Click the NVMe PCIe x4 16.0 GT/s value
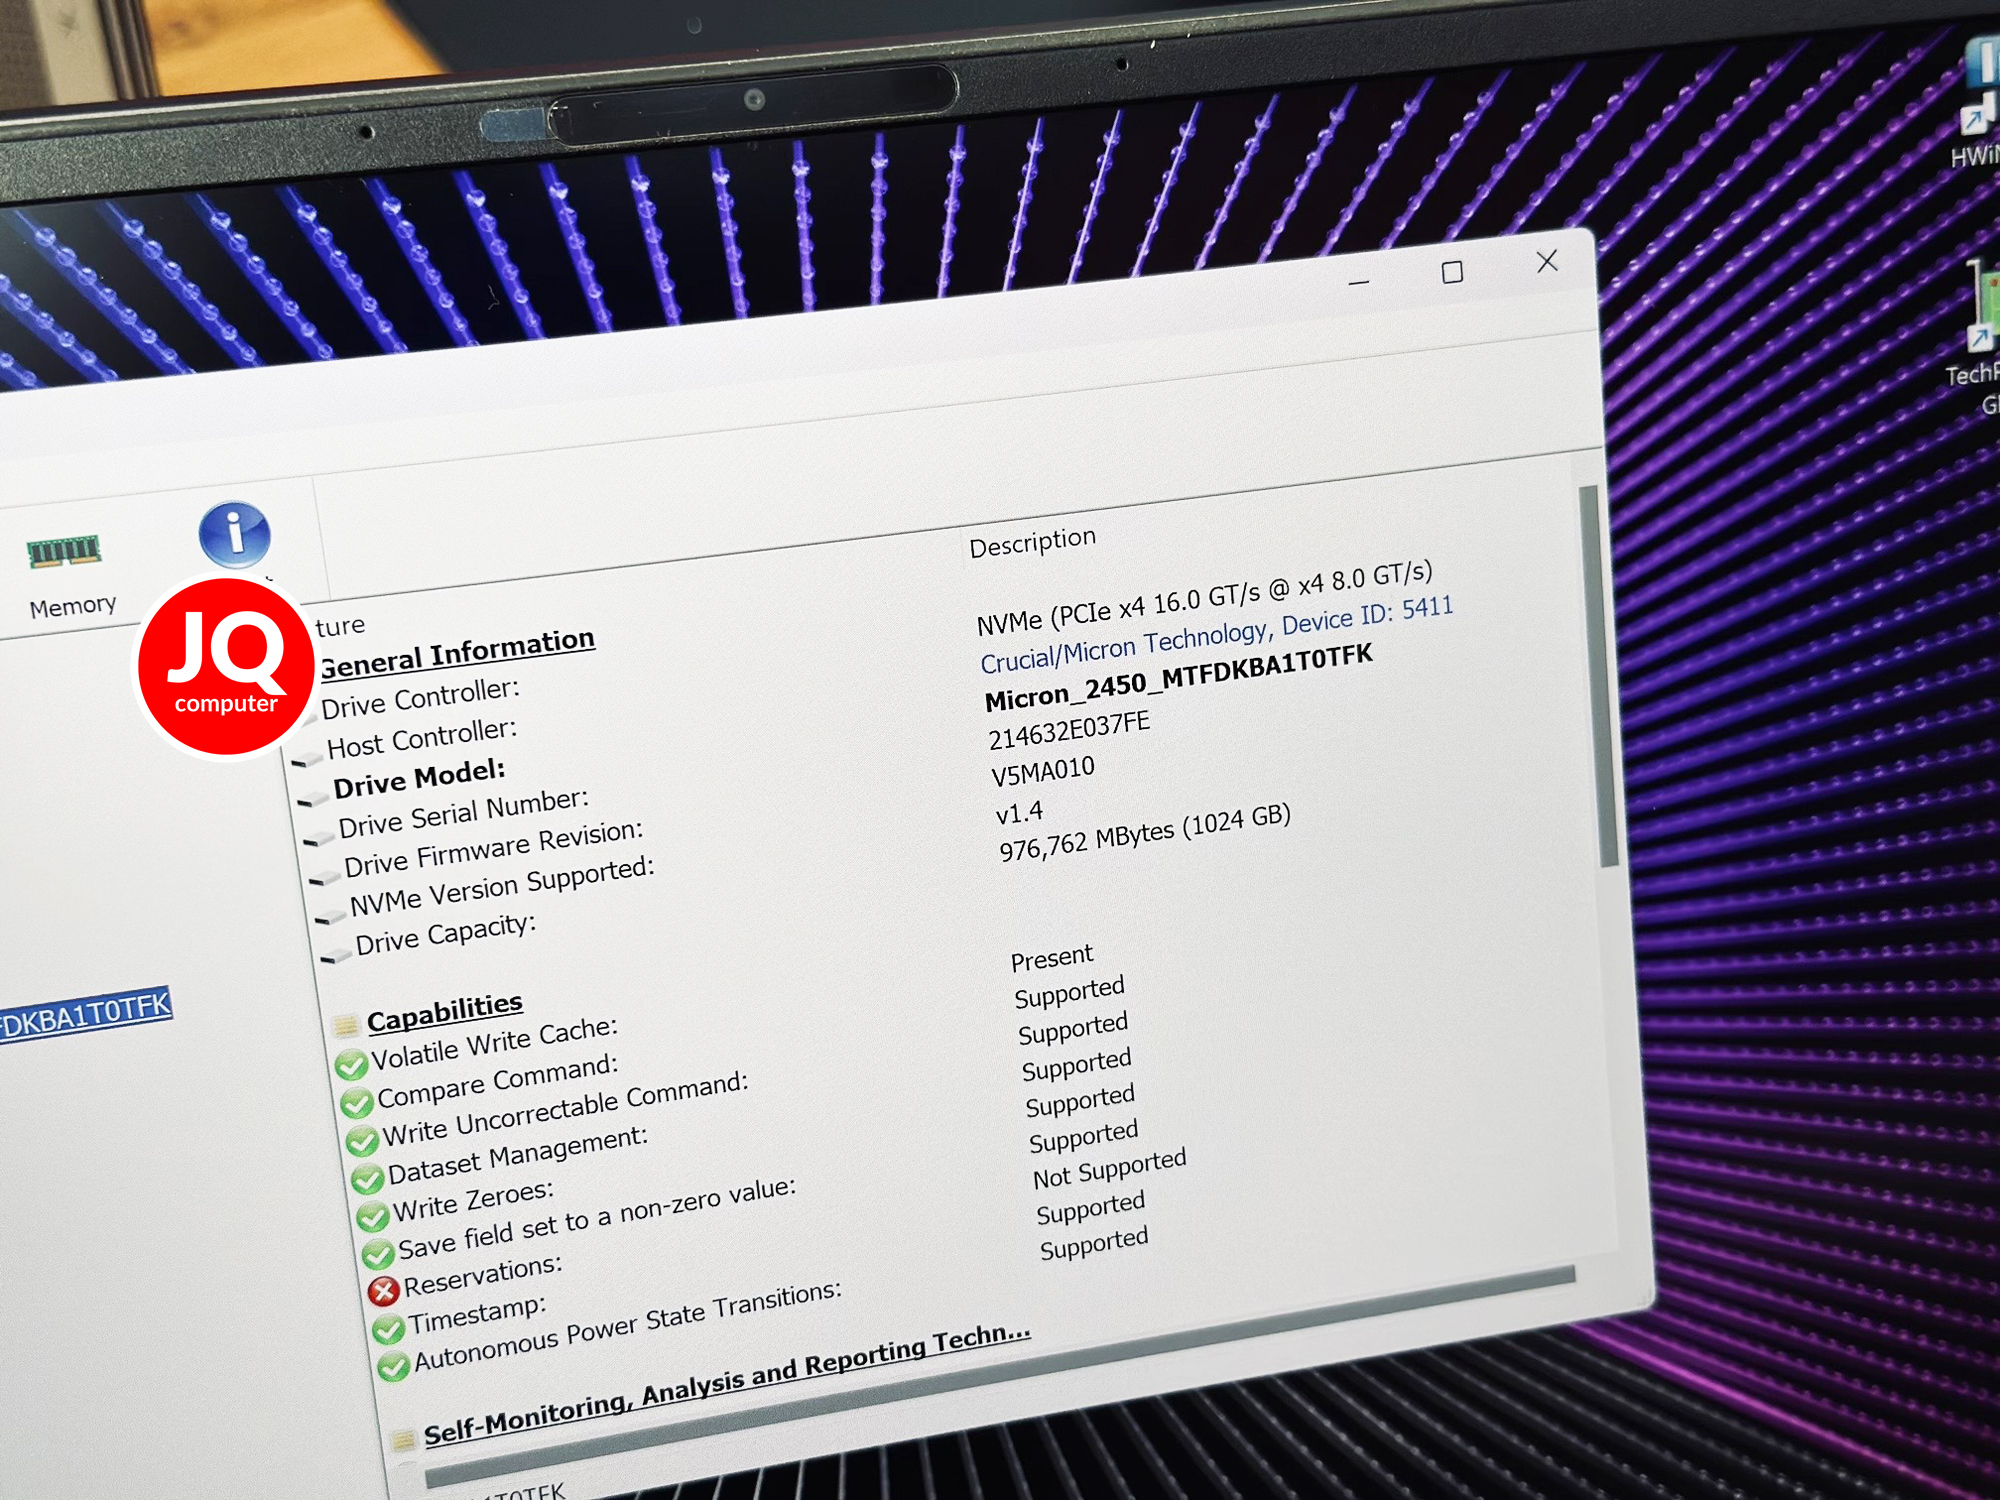Viewport: 2000px width, 1500px height. click(x=1205, y=598)
